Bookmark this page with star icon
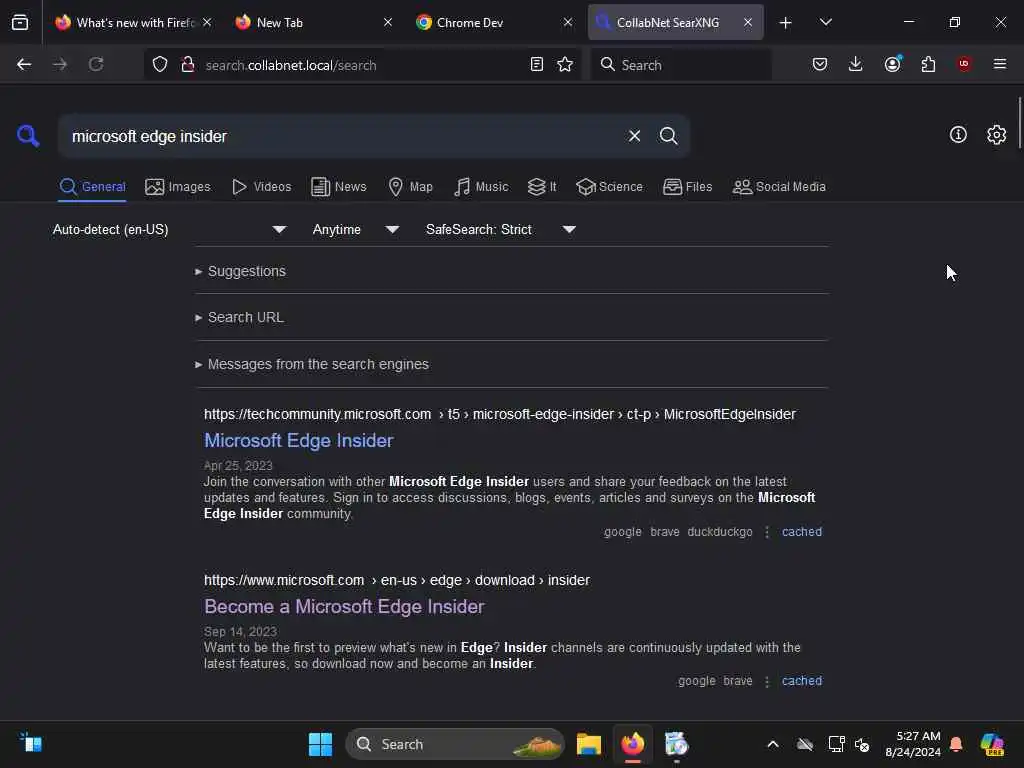Image resolution: width=1024 pixels, height=768 pixels. click(x=565, y=64)
